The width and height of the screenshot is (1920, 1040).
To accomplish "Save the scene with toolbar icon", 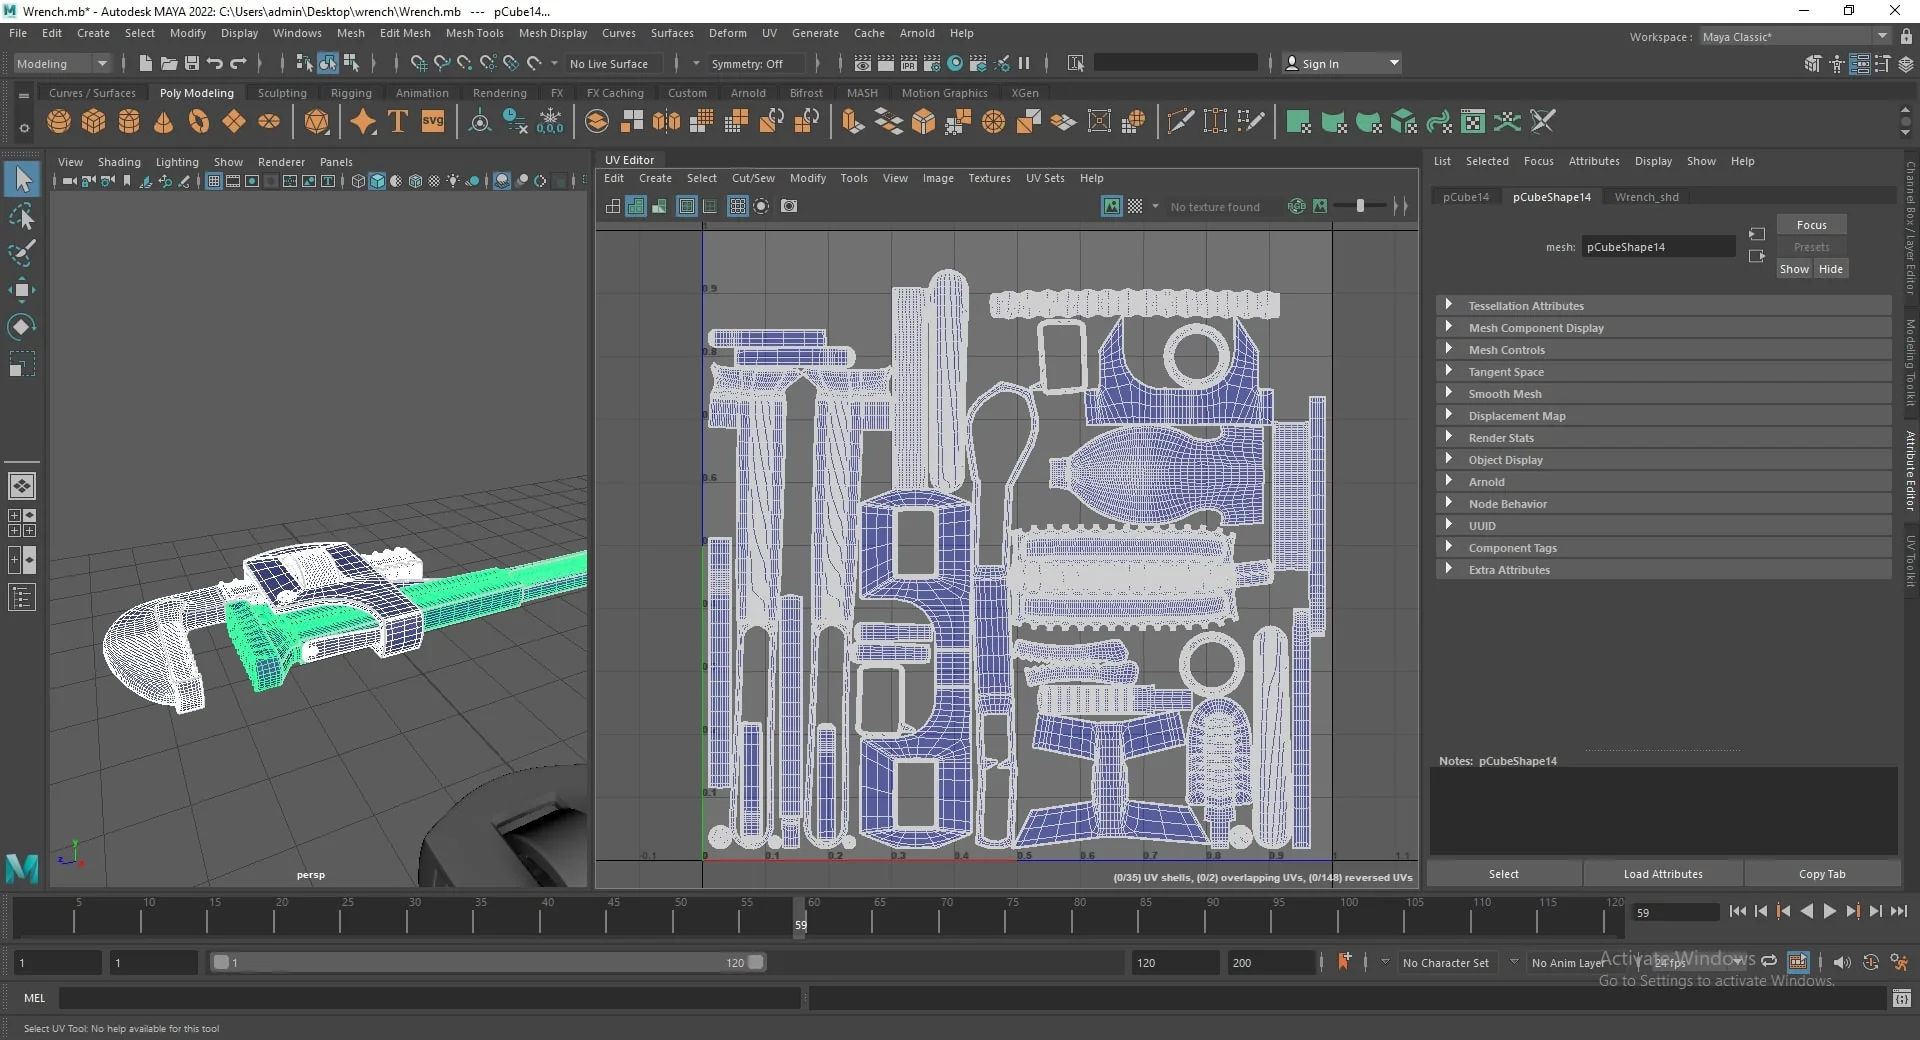I will tap(191, 63).
